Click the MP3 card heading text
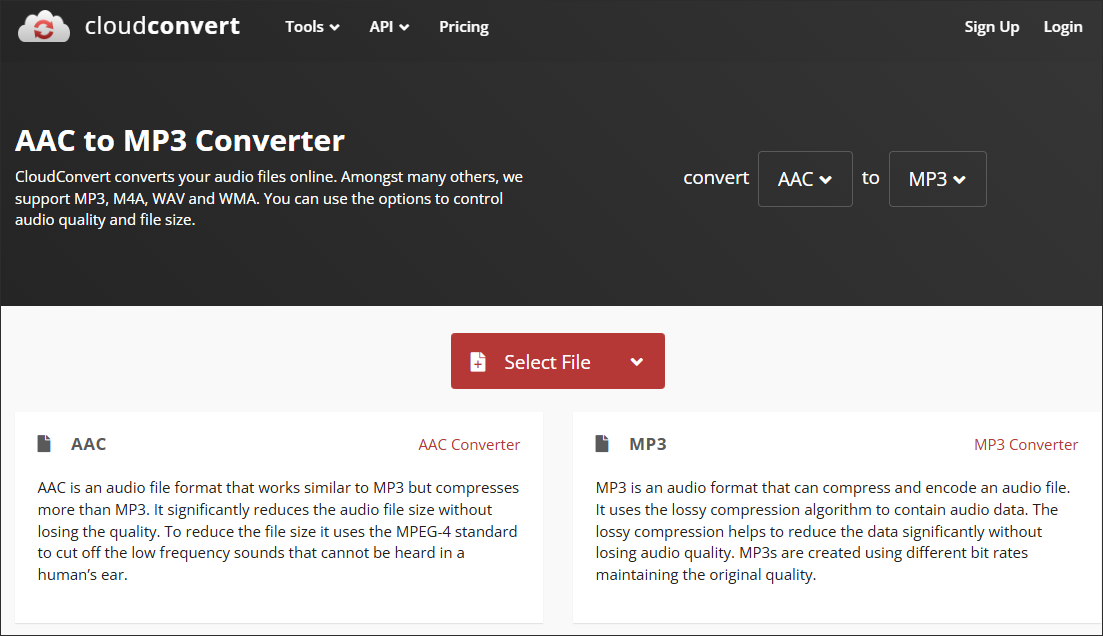The image size is (1103, 636). point(648,444)
